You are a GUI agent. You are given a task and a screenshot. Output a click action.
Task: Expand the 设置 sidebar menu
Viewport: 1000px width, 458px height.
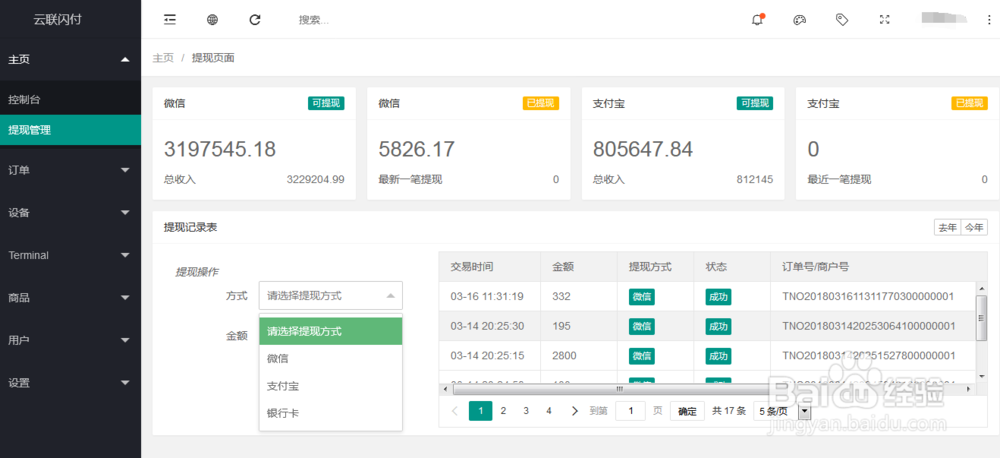point(70,383)
